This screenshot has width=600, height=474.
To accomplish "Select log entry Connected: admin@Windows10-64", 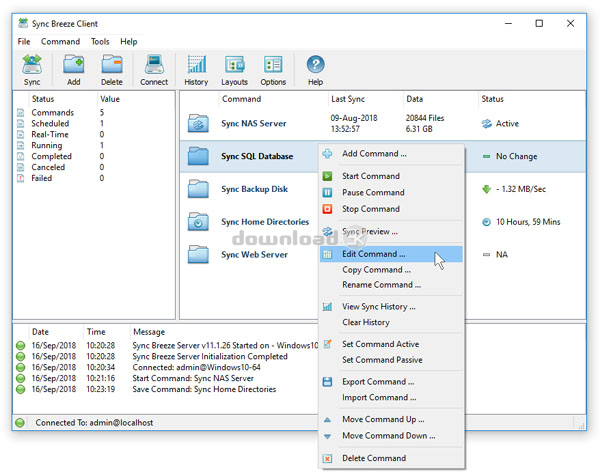I will point(196,367).
